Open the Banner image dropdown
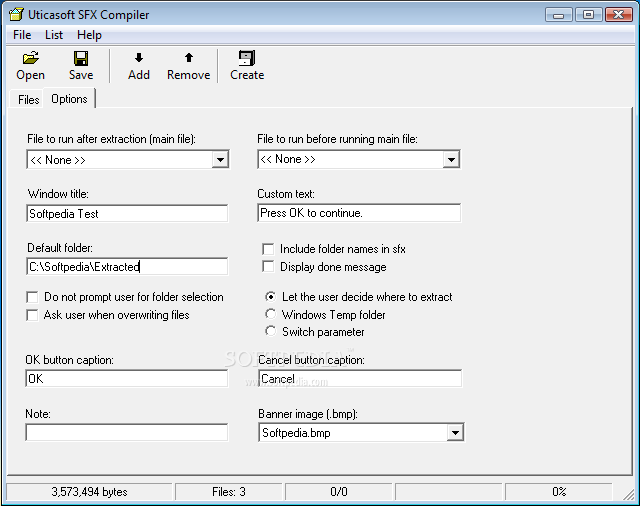The width and height of the screenshot is (640, 506). click(455, 433)
